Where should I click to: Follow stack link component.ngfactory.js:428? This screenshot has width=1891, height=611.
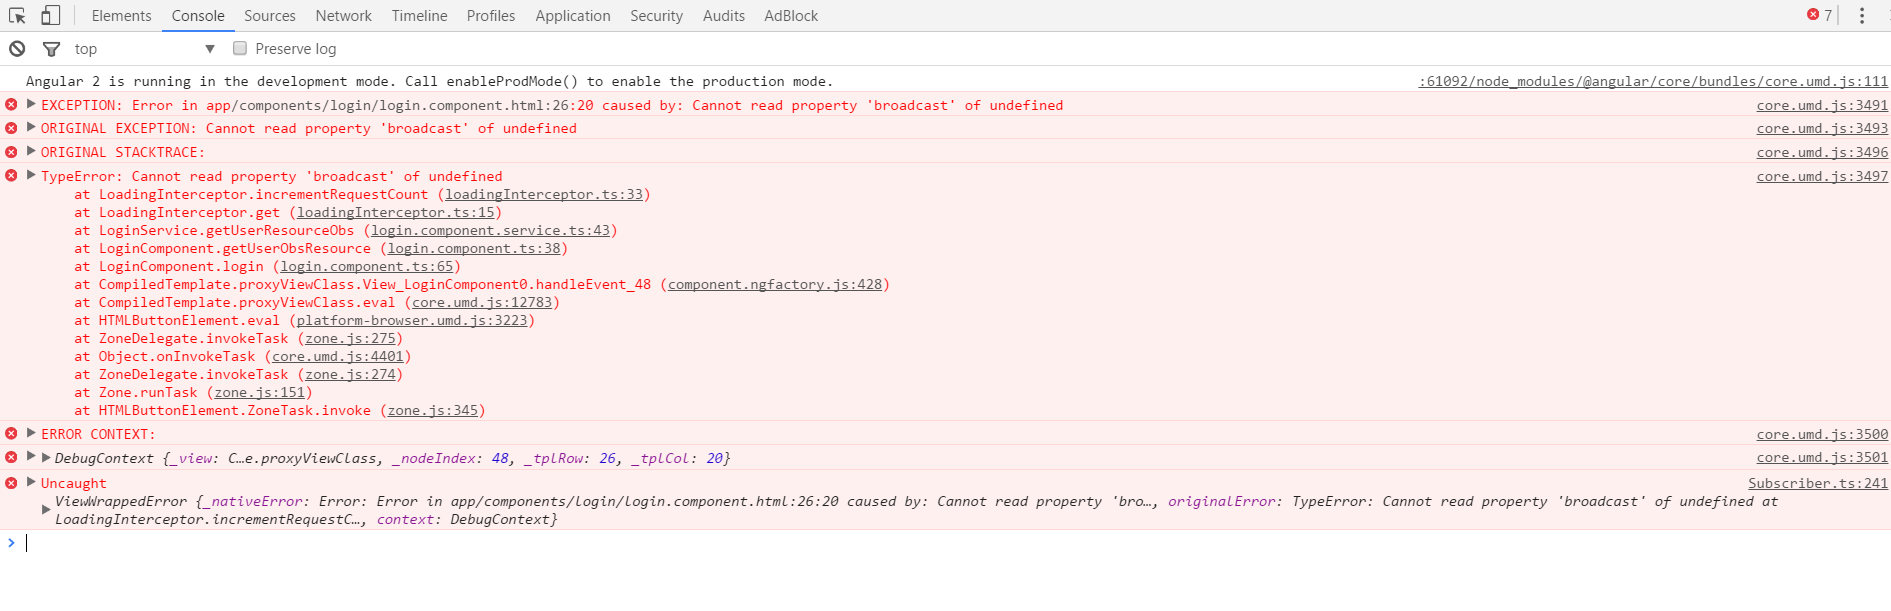775,284
